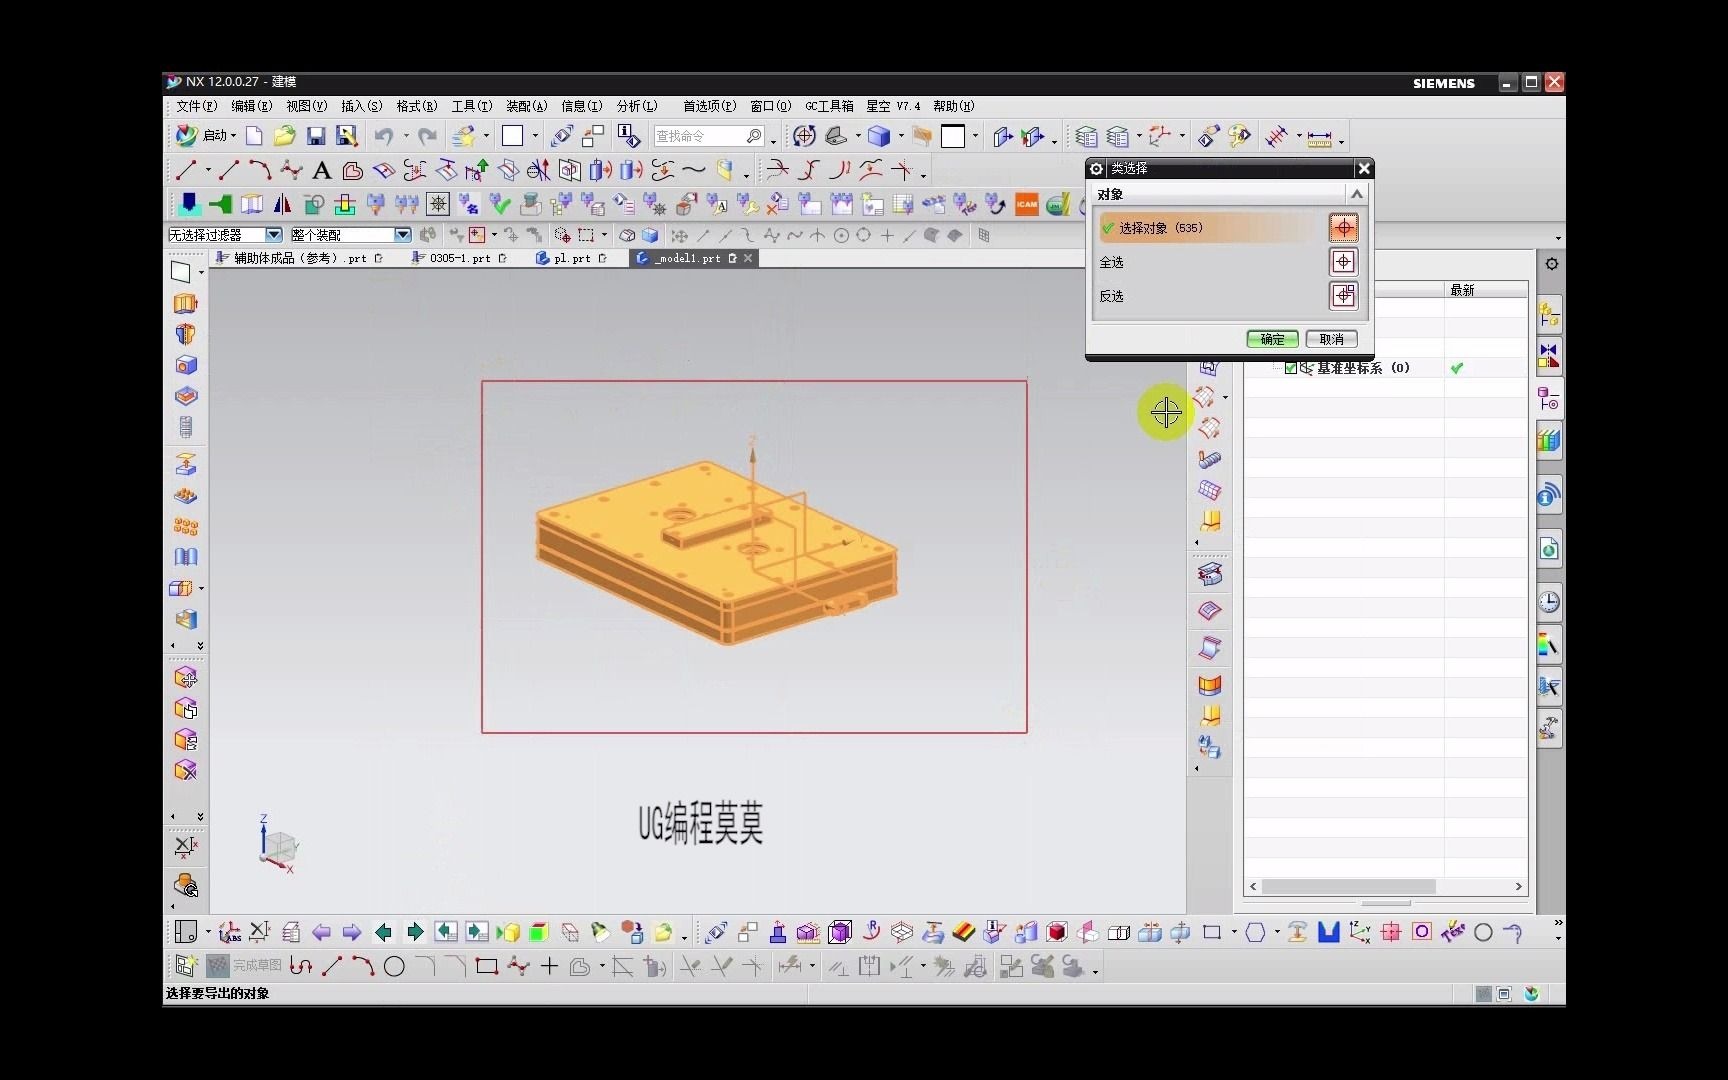
Task: Click the reuse library books icon
Action: coord(1549,440)
